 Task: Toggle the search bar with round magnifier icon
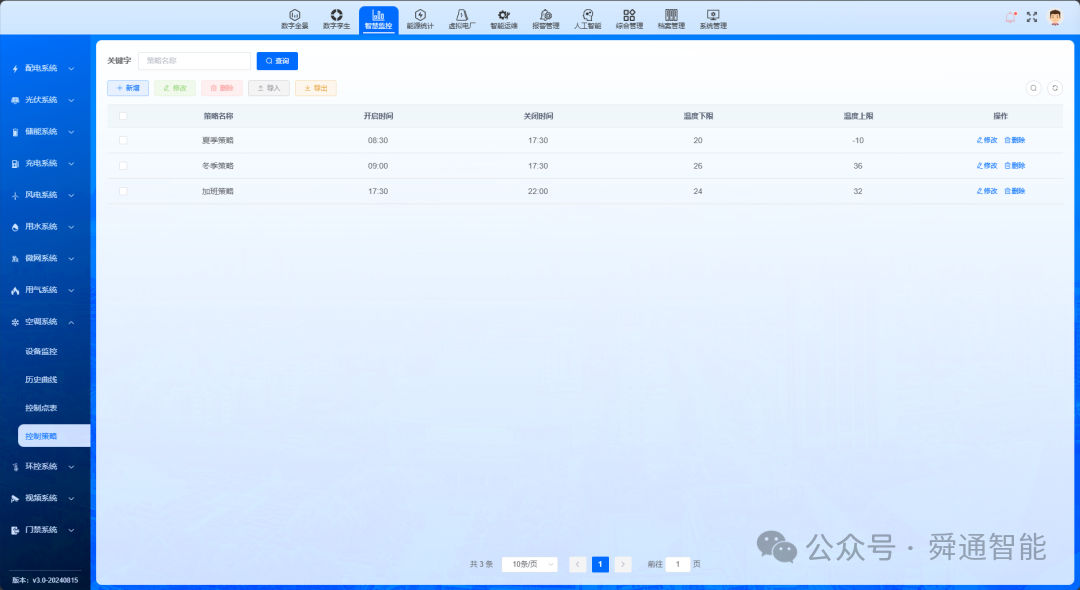(1033, 88)
